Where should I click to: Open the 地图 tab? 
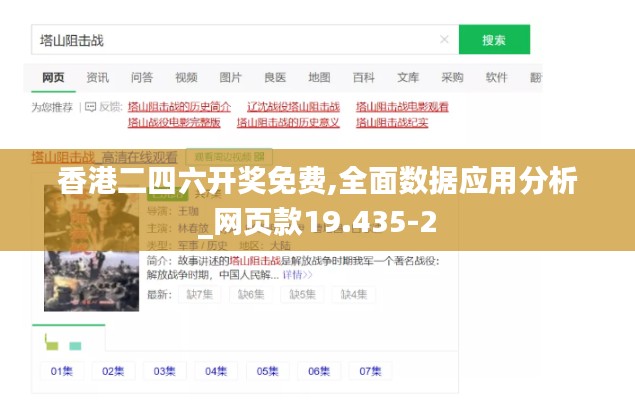point(319,77)
